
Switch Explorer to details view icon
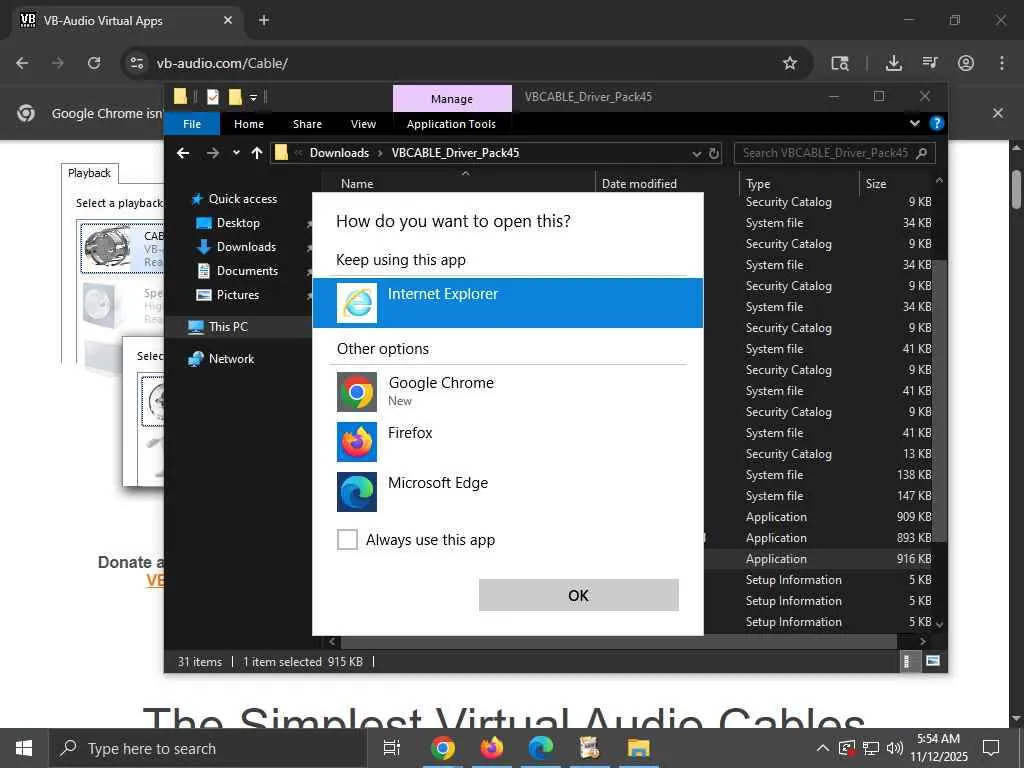(906, 661)
